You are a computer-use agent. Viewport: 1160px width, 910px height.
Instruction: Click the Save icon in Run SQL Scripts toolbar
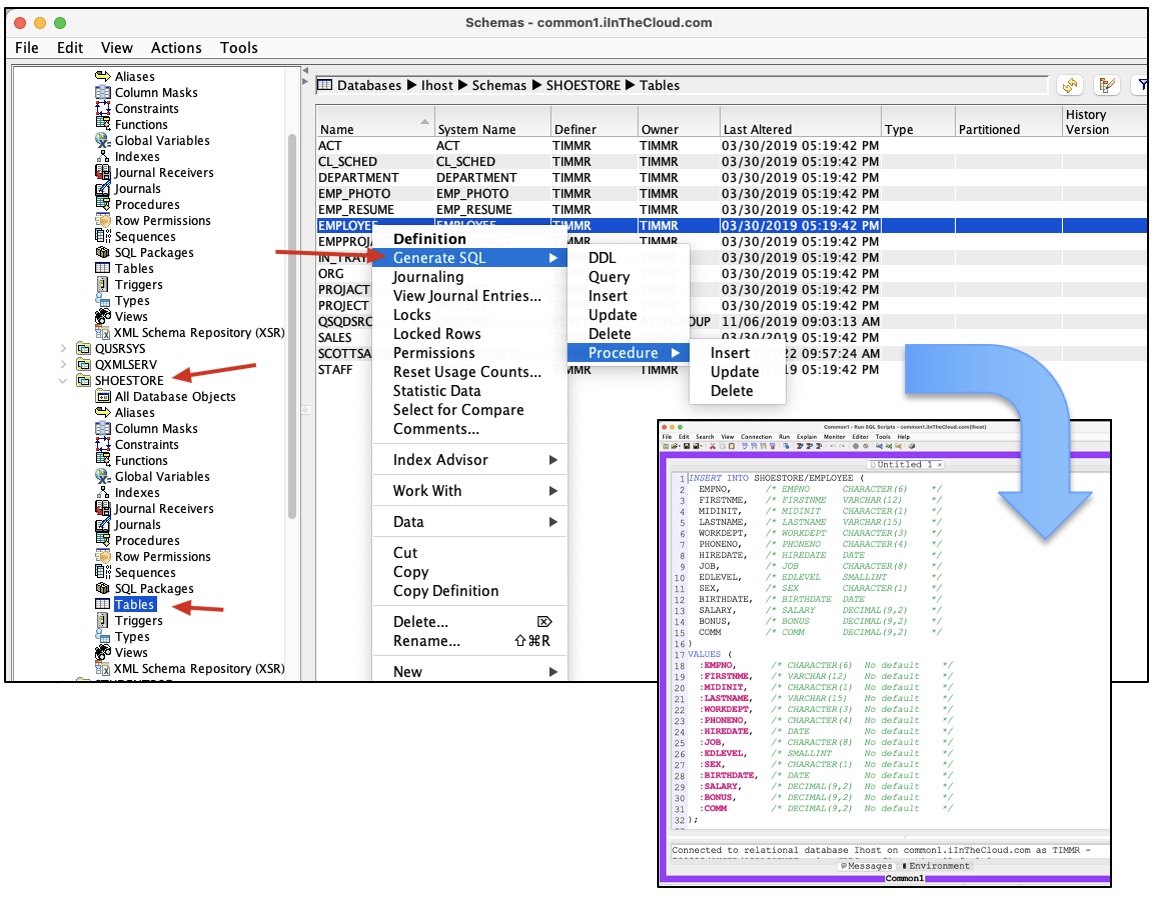coord(686,446)
